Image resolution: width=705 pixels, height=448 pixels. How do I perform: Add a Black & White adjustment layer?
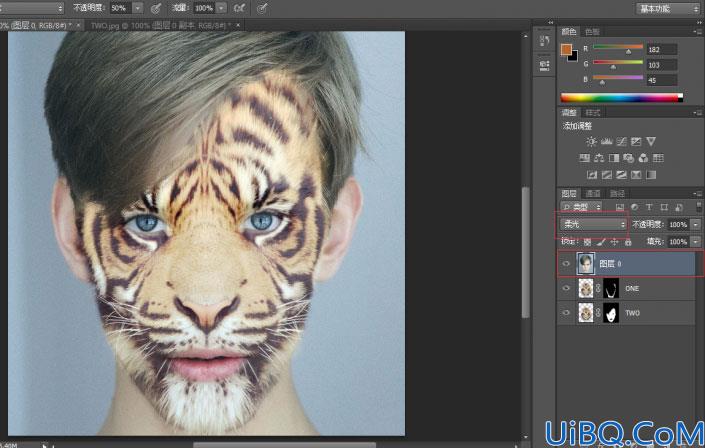point(614,158)
